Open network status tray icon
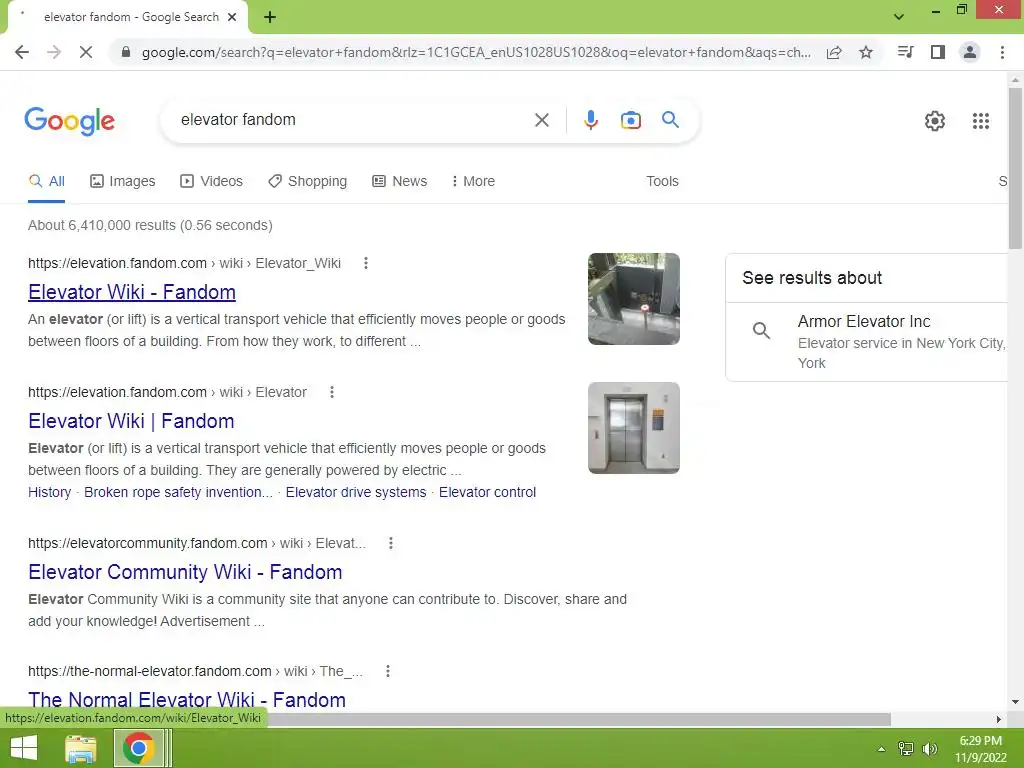The width and height of the screenshot is (1024, 768). [x=905, y=749]
